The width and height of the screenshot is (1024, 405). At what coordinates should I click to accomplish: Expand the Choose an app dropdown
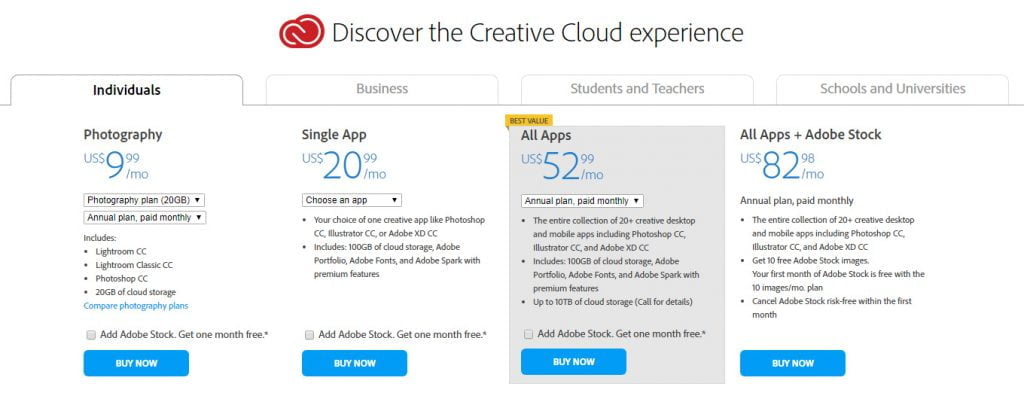pyautogui.click(x=351, y=200)
